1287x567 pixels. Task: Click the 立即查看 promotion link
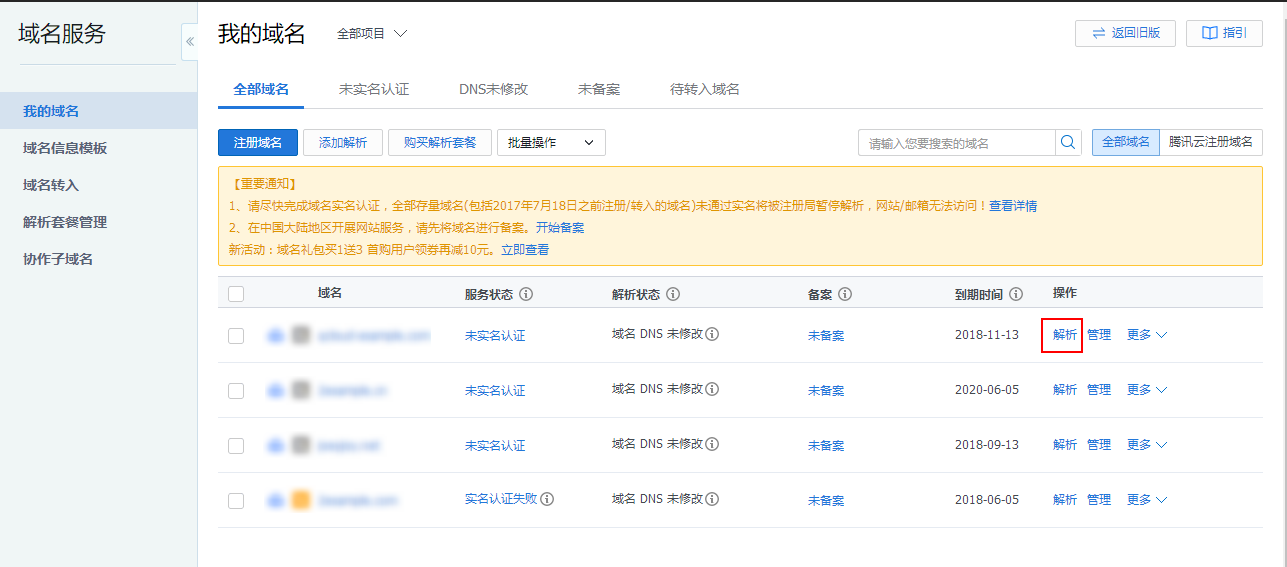(x=525, y=250)
